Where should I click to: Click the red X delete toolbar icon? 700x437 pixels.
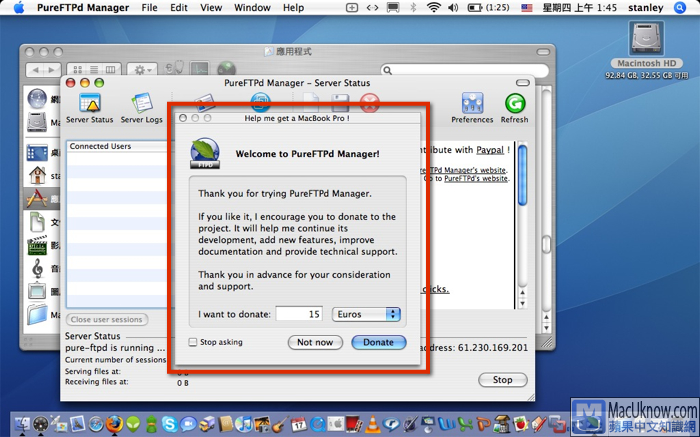[370, 103]
